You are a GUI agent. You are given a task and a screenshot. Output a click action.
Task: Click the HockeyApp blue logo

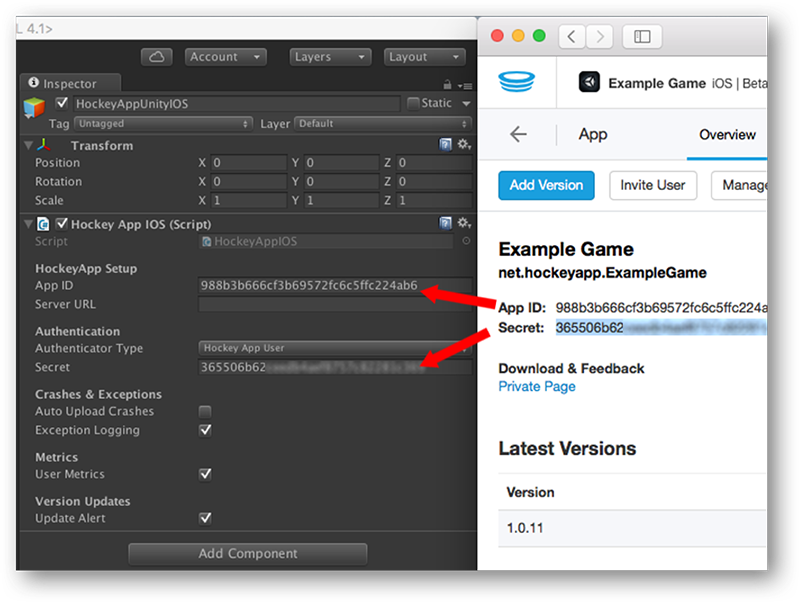[x=517, y=82]
